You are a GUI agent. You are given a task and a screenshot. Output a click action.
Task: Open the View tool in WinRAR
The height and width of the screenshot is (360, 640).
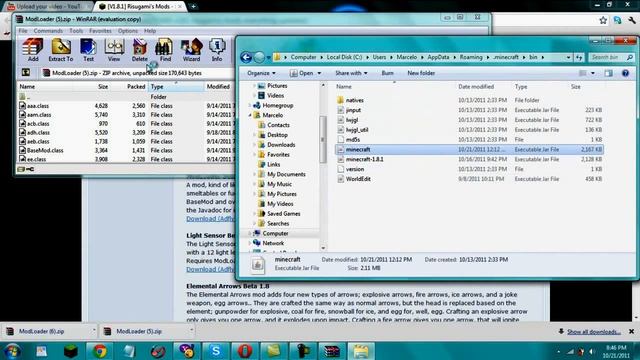tap(114, 50)
